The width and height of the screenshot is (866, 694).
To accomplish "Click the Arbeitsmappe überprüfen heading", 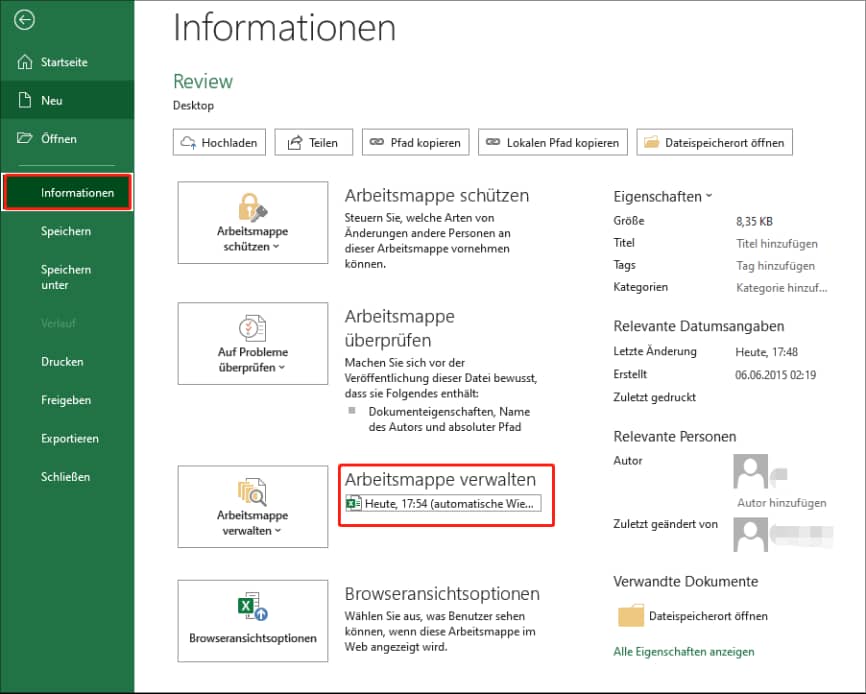I will (x=400, y=328).
